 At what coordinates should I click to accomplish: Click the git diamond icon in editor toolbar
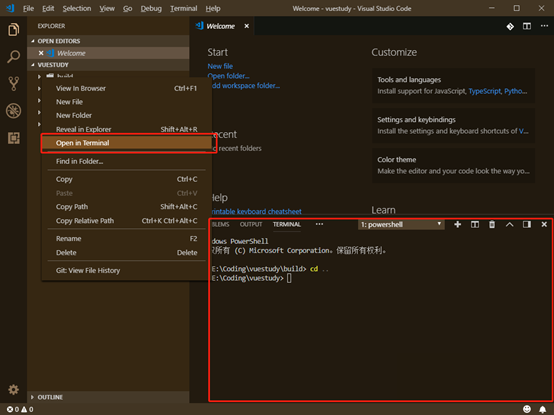point(510,26)
